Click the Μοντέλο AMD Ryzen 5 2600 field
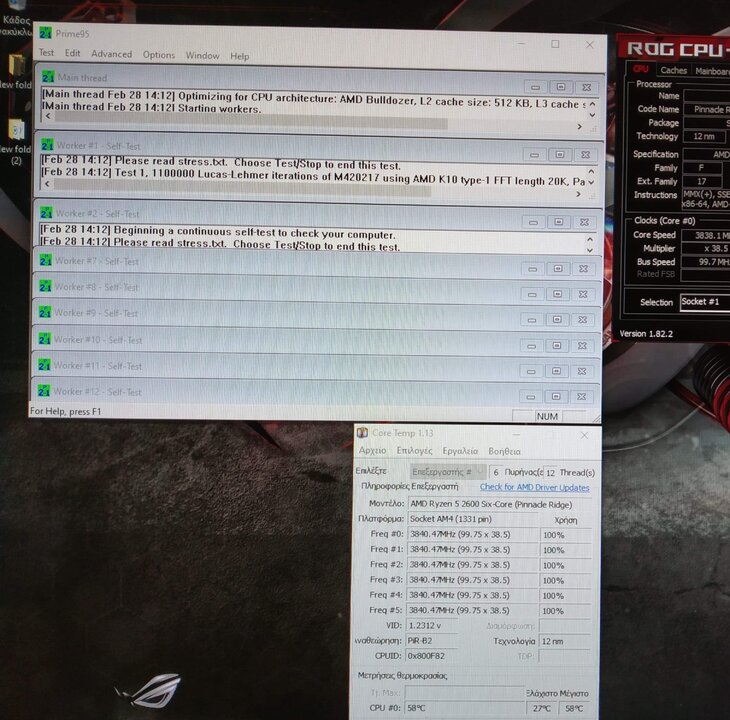 pyautogui.click(x=500, y=504)
